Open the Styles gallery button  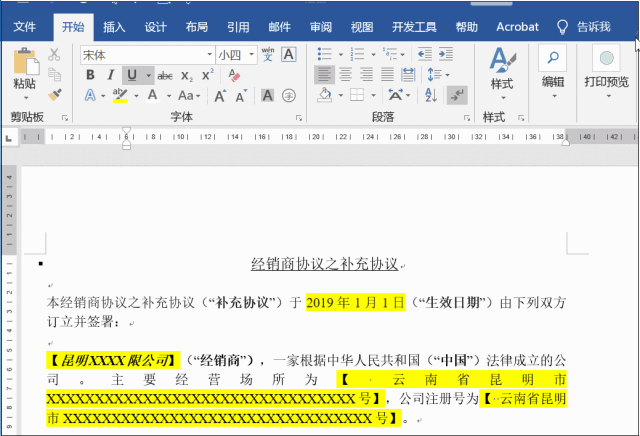(x=502, y=73)
